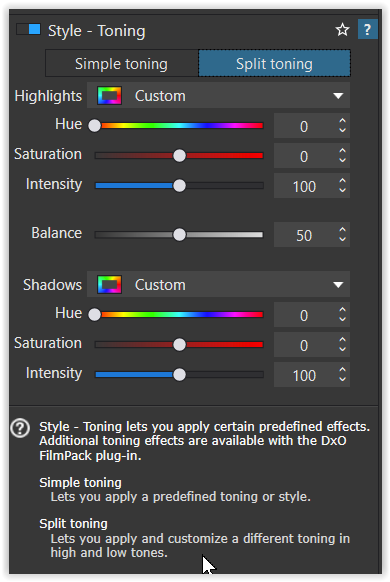
Task: Click the Highlights Intensity value field
Action: coord(305,186)
